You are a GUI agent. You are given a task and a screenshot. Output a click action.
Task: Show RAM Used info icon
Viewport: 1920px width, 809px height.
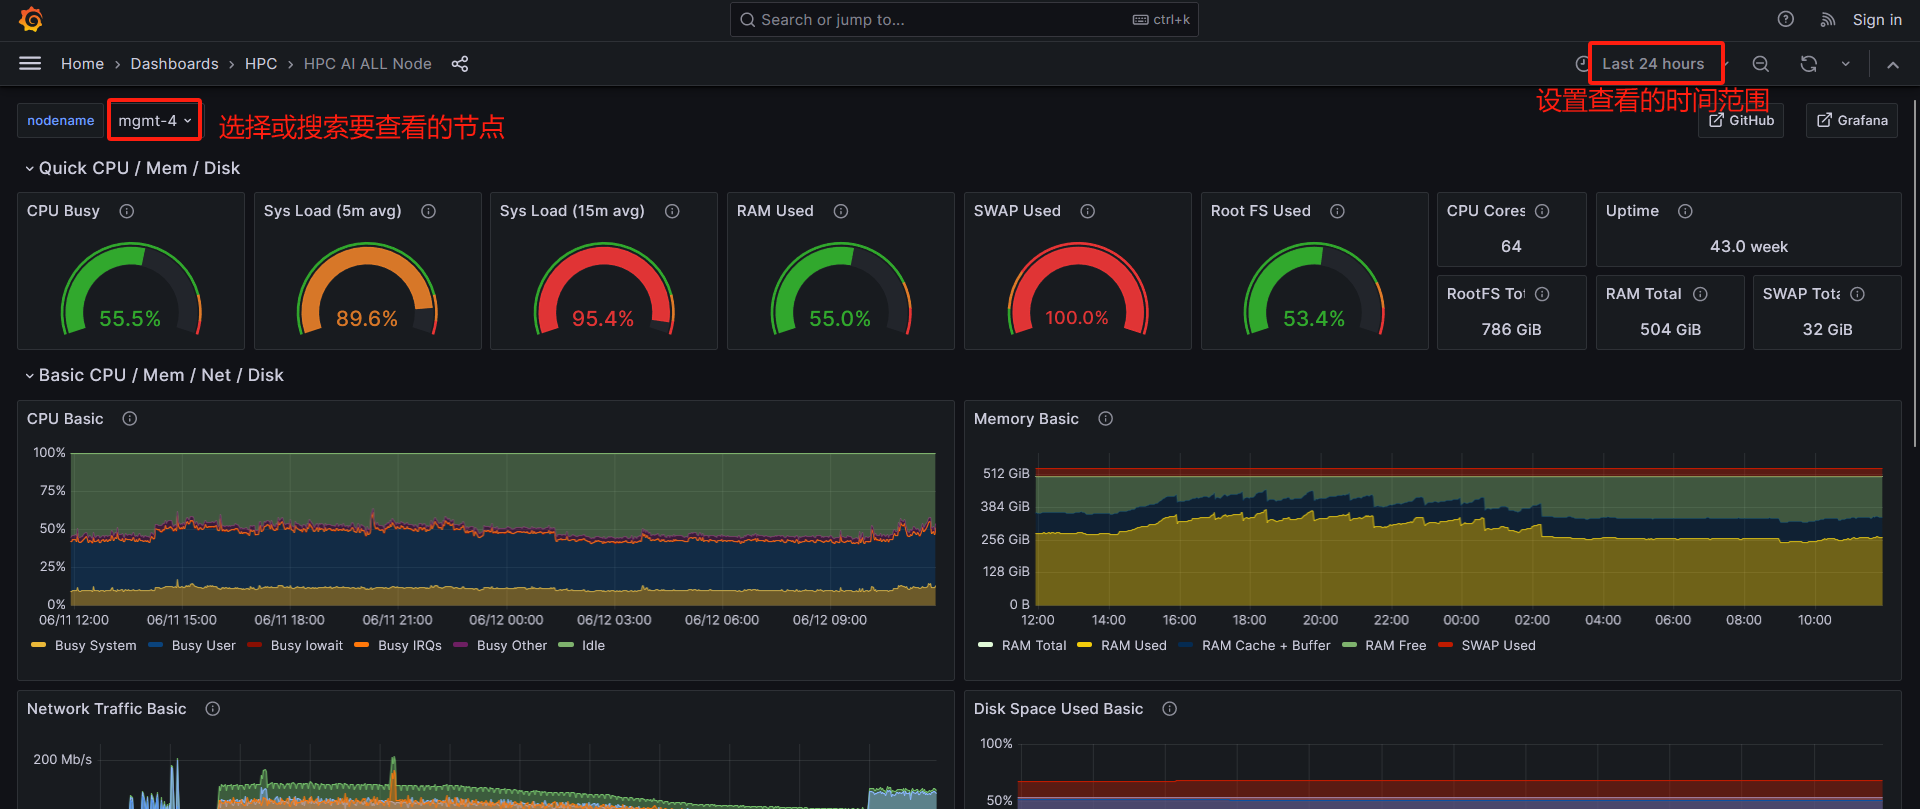(x=841, y=211)
